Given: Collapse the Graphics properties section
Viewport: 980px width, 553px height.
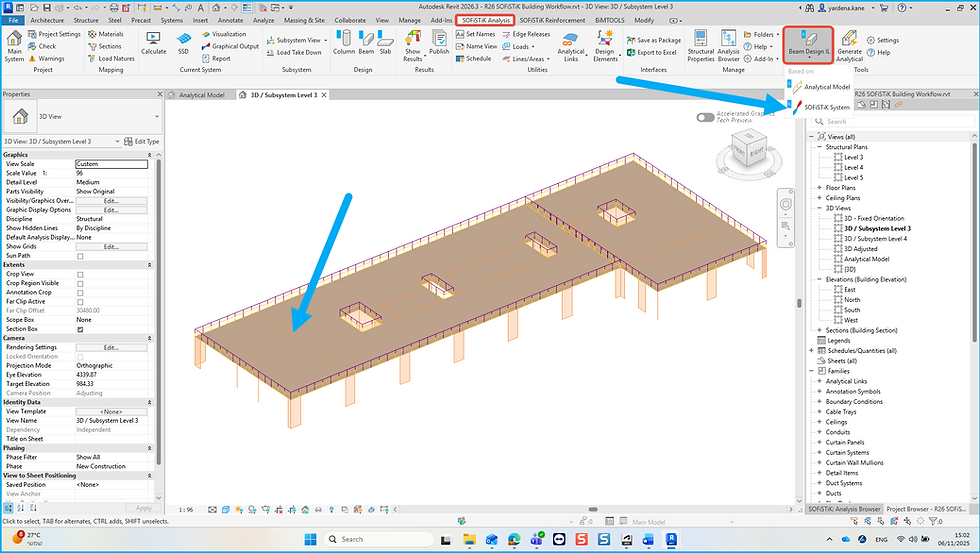Looking at the screenshot, I should point(149,154).
